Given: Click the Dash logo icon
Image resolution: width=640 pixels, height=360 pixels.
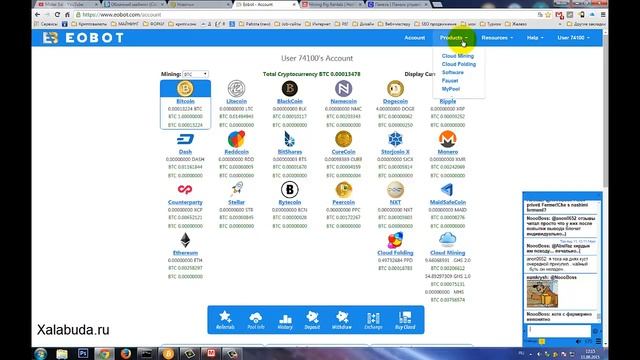Looking at the screenshot, I should click(x=185, y=139).
